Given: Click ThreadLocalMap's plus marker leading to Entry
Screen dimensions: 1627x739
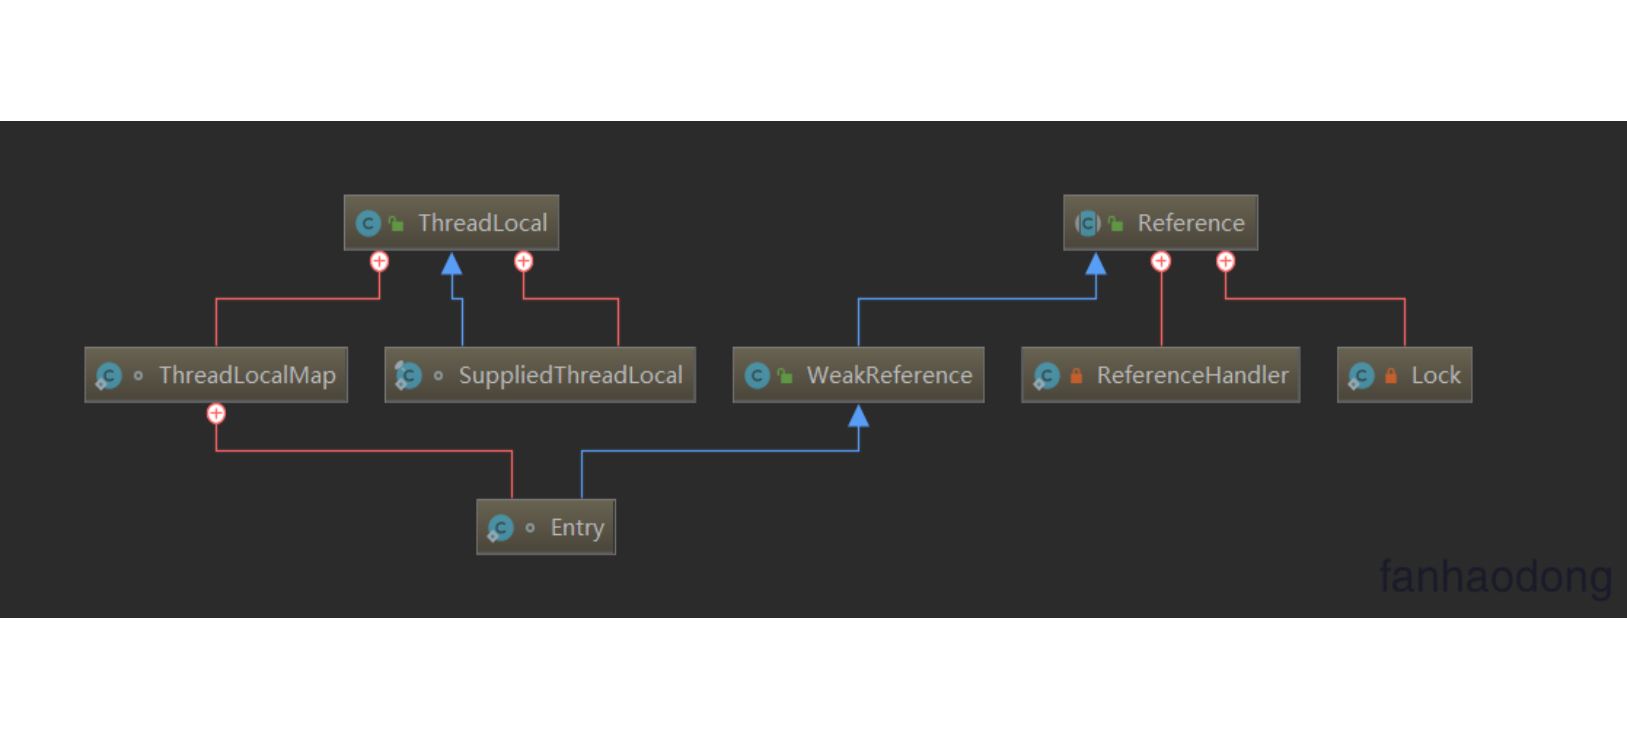Looking at the screenshot, I should [216, 414].
